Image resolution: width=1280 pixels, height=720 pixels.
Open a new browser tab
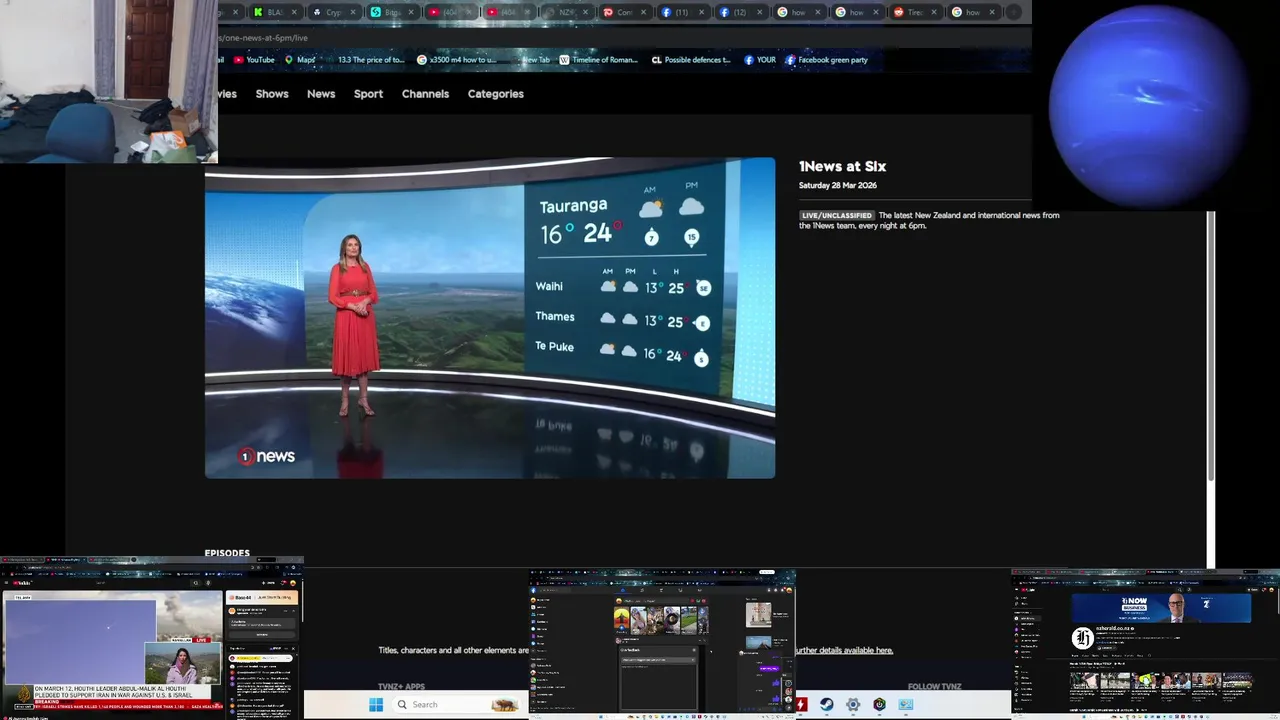pyautogui.click(x=1013, y=12)
